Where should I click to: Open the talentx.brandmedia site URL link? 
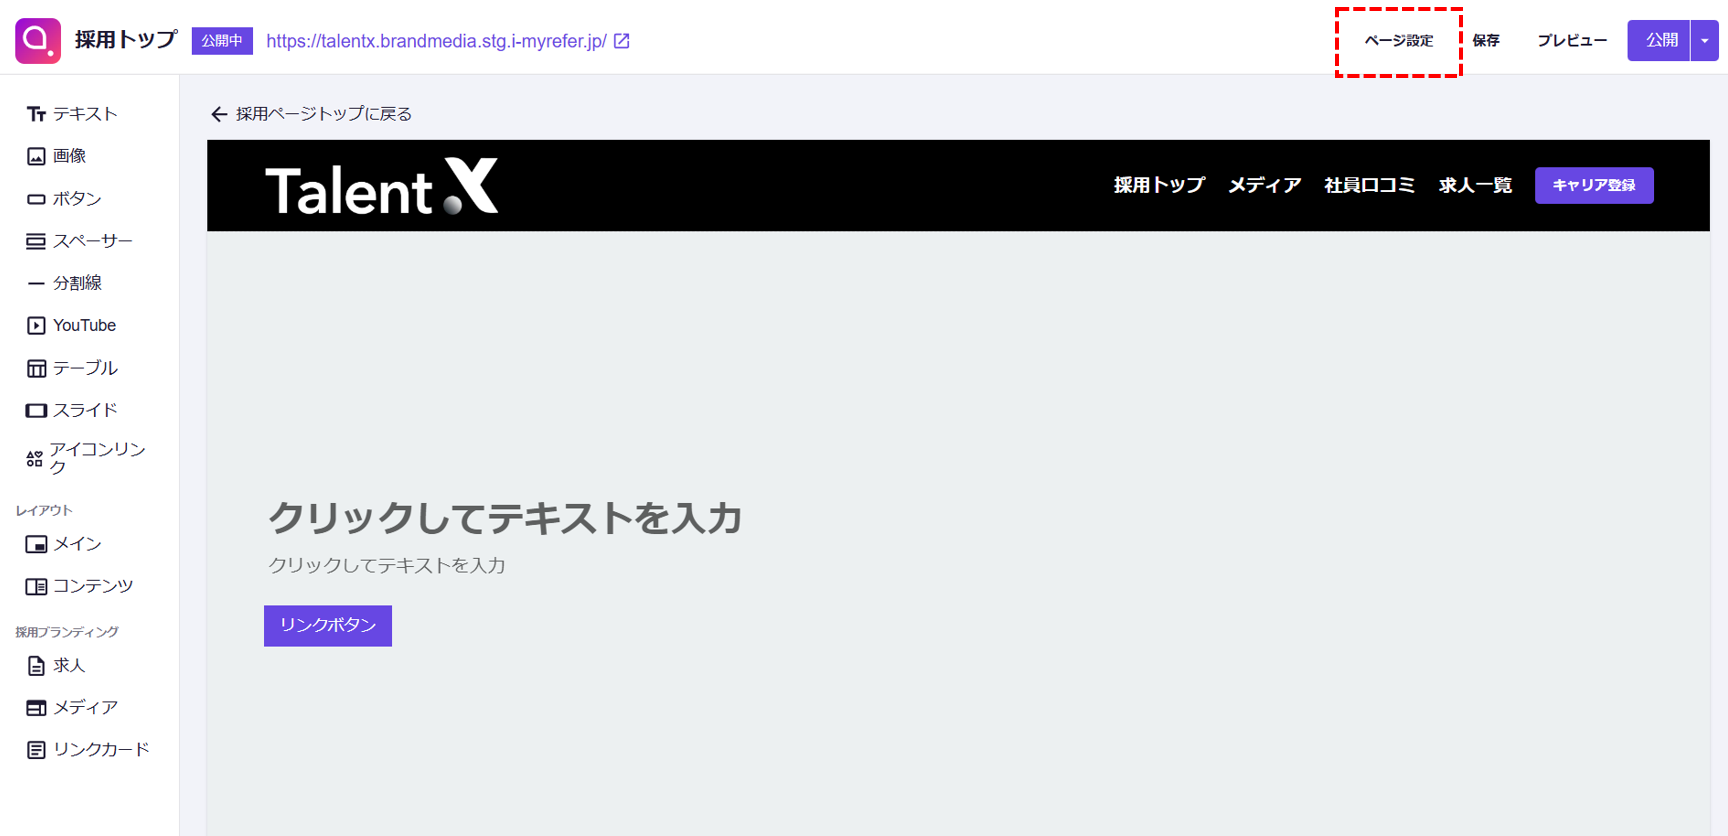tap(437, 41)
